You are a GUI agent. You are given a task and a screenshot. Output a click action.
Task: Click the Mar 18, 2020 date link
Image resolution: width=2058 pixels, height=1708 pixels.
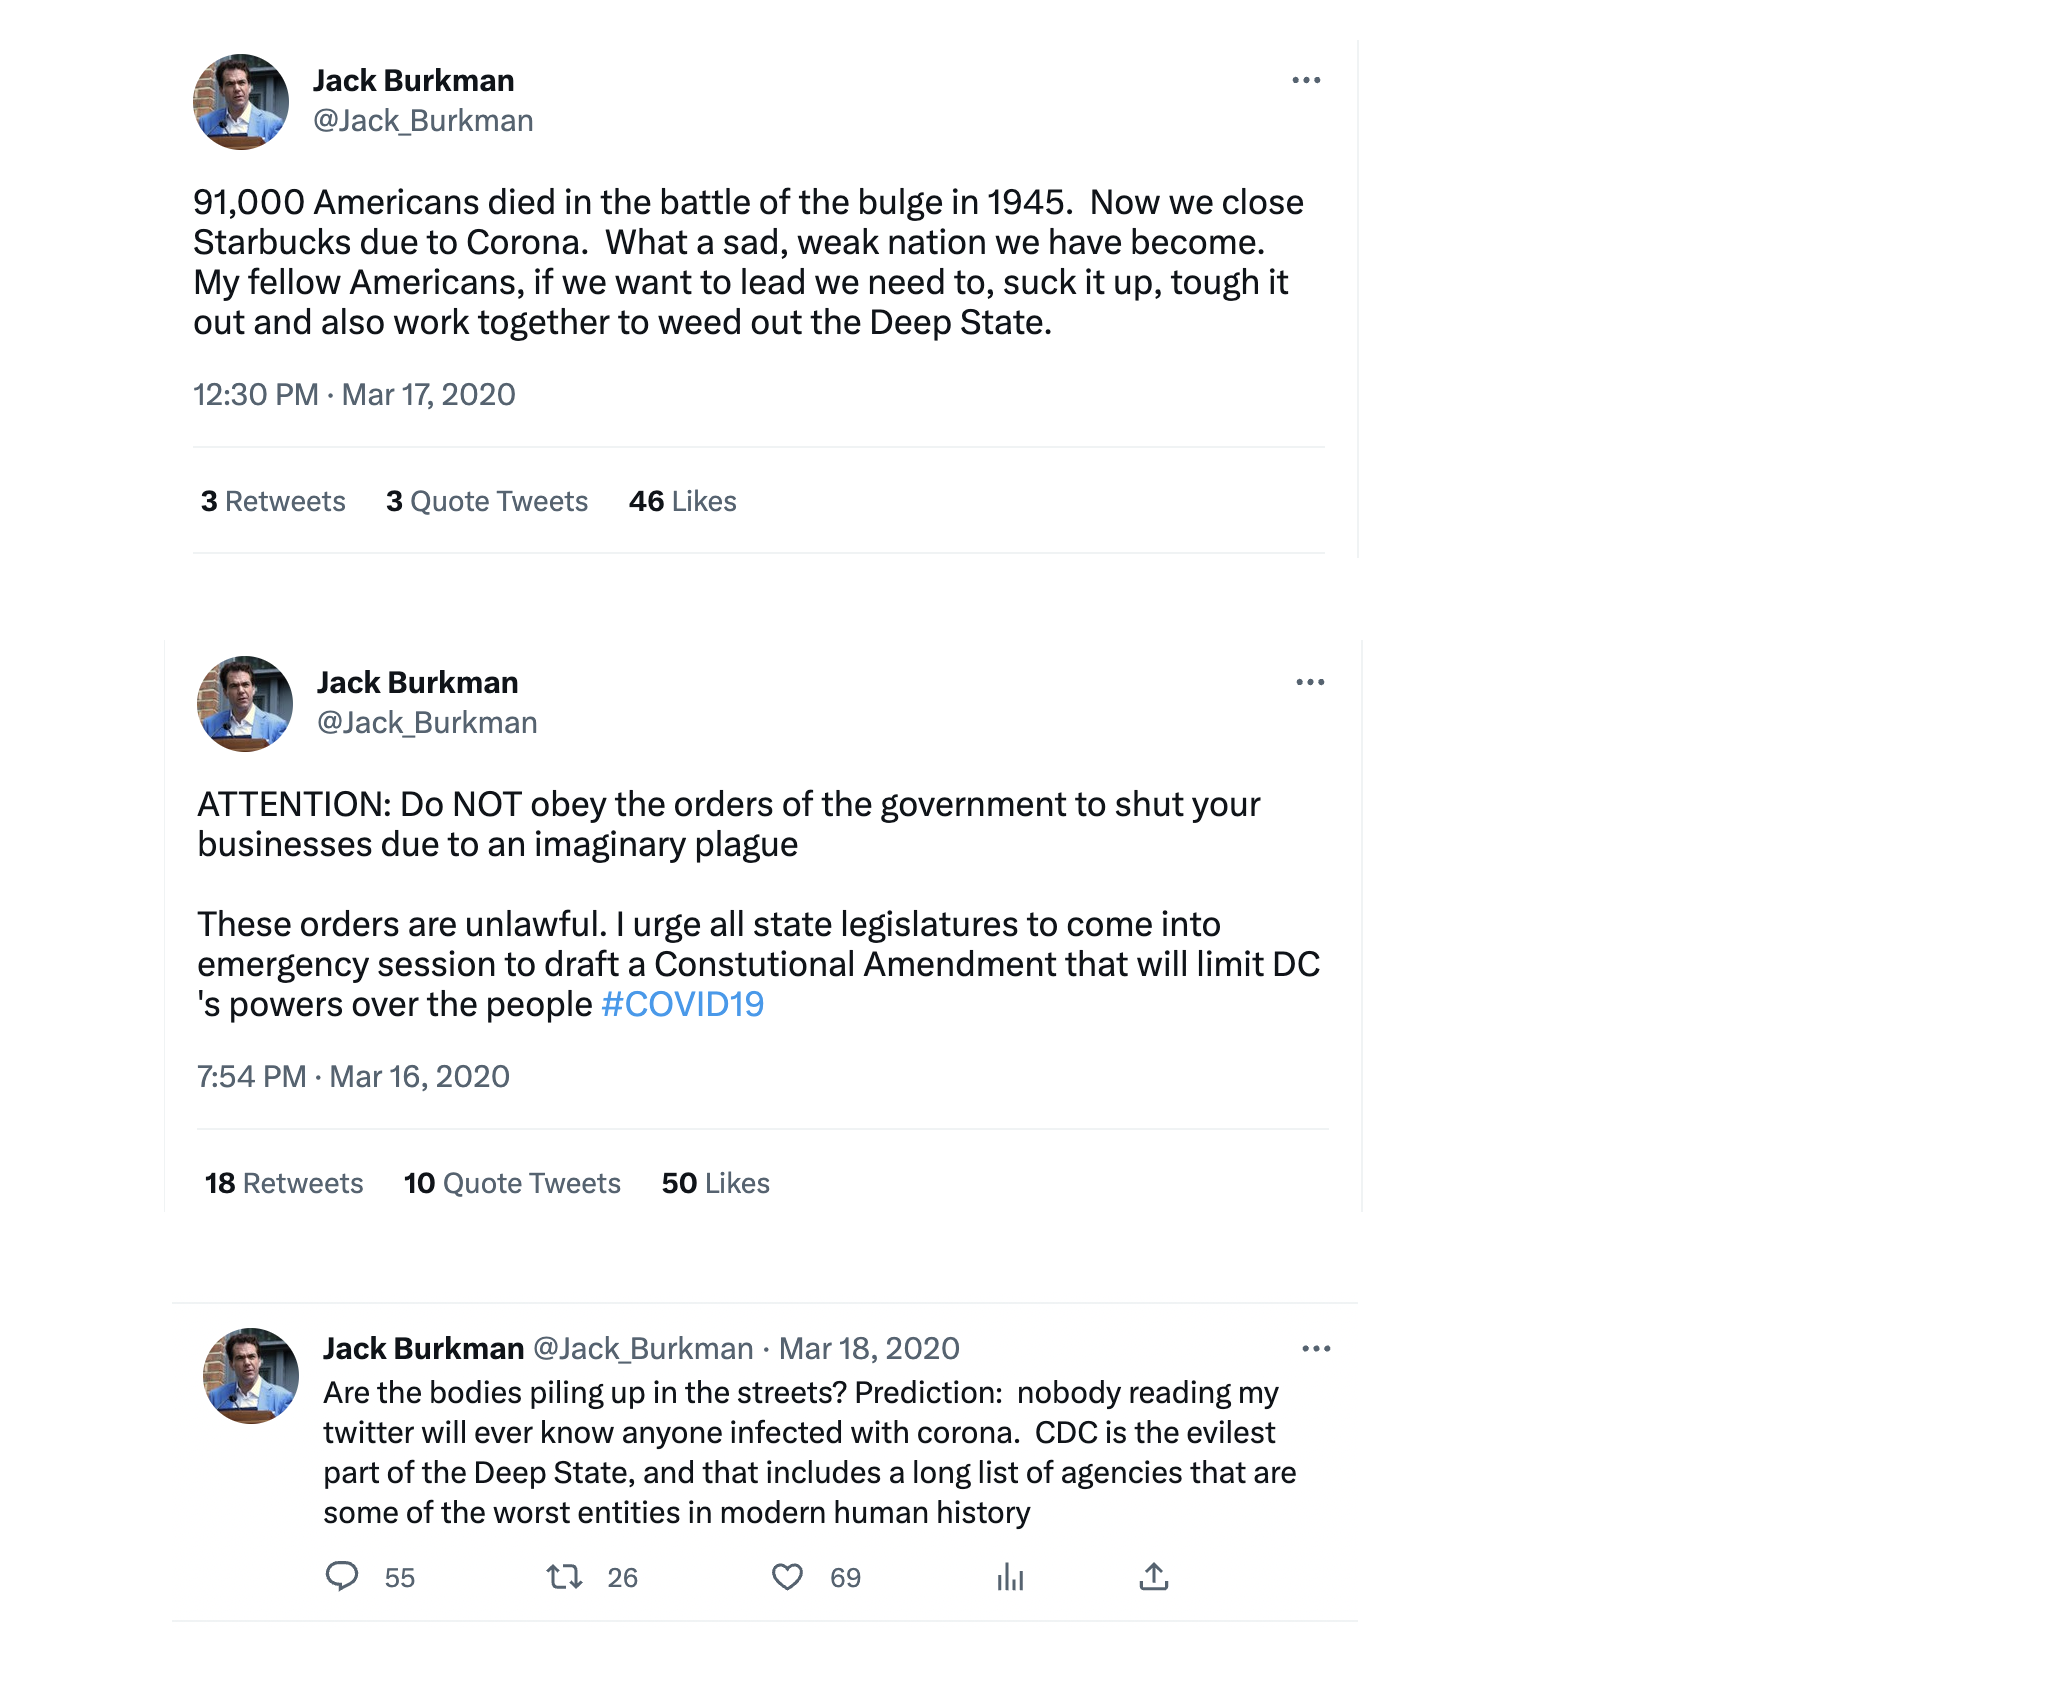[x=869, y=1349]
